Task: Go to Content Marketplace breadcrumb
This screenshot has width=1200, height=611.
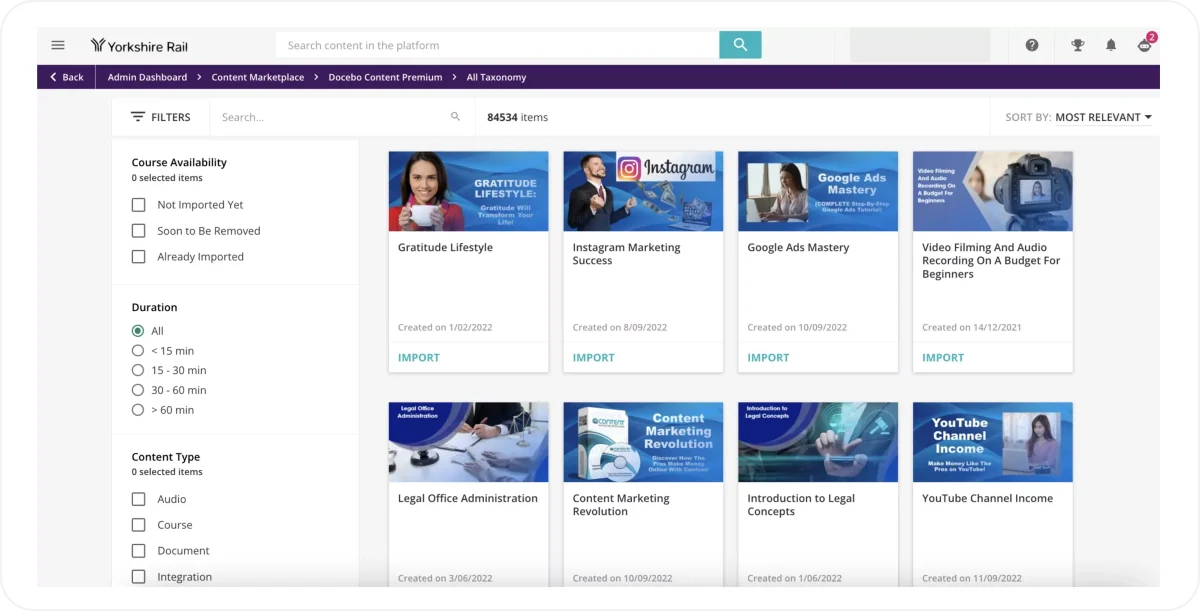Action: click(258, 77)
